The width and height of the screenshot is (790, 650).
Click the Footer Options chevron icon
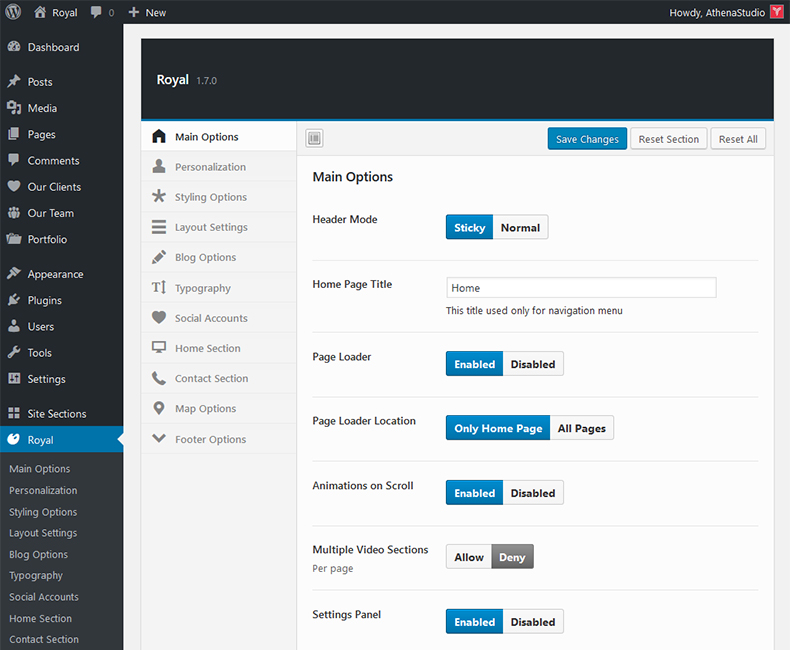click(x=159, y=438)
